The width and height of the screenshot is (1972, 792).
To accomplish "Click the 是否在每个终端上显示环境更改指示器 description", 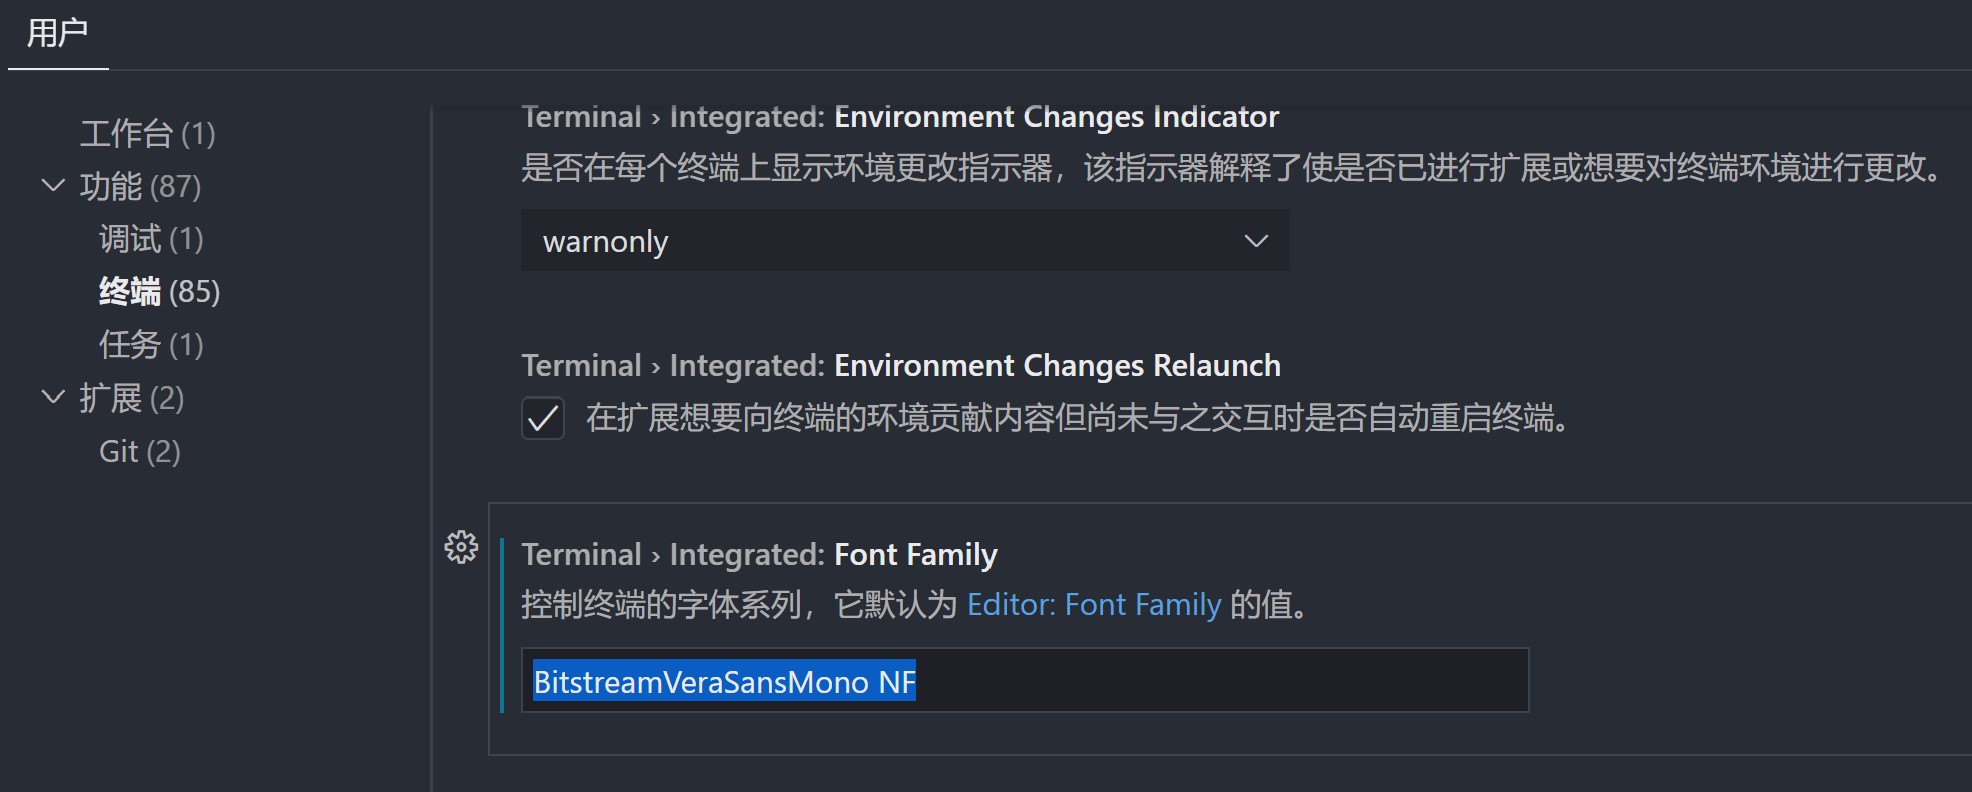I will [x=1233, y=167].
